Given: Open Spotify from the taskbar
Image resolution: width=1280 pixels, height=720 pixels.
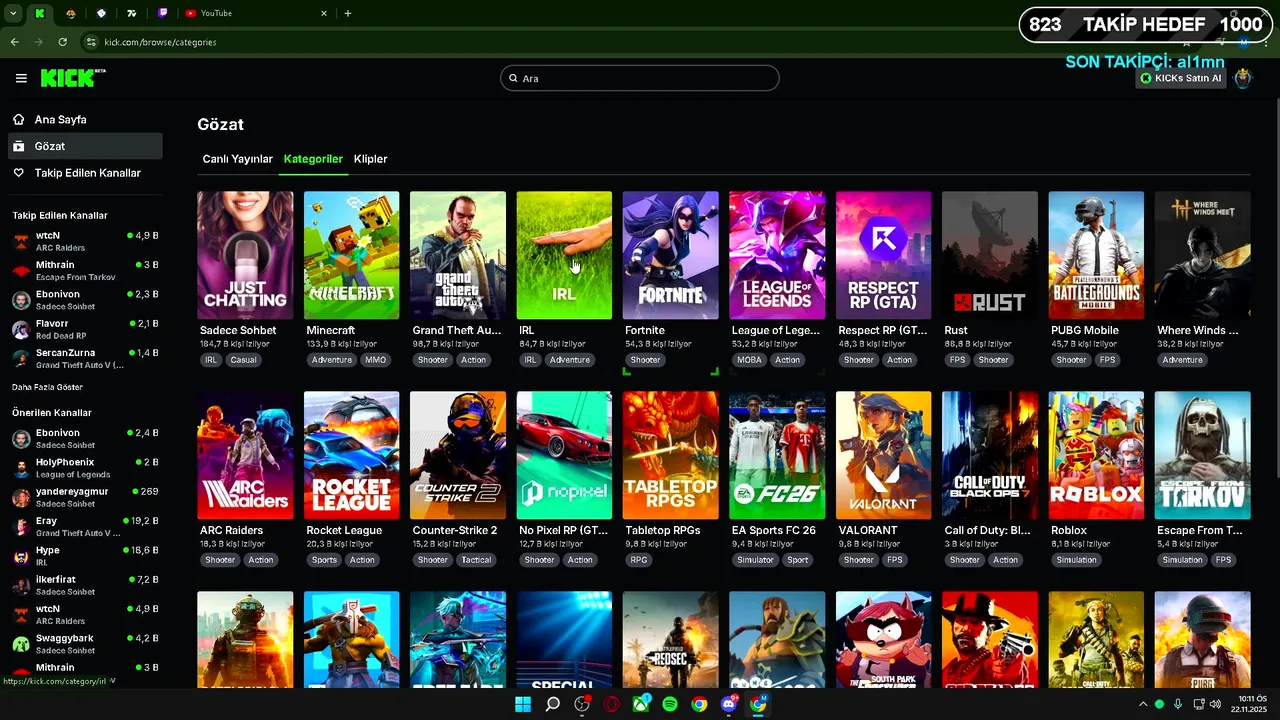Looking at the screenshot, I should [x=670, y=704].
